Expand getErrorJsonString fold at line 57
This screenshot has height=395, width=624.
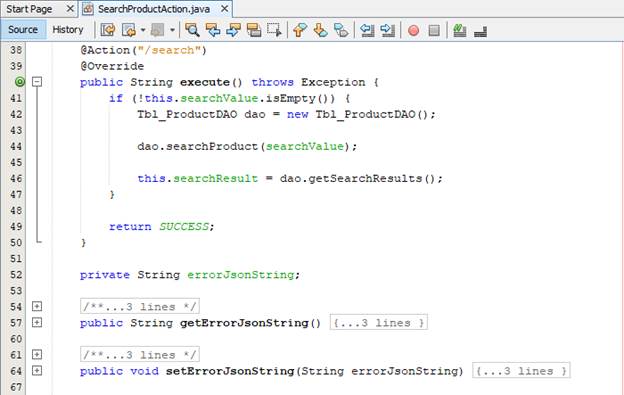37,322
